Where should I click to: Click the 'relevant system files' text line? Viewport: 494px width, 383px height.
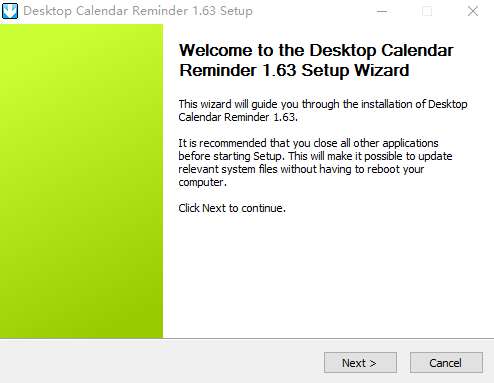pyautogui.click(x=301, y=169)
